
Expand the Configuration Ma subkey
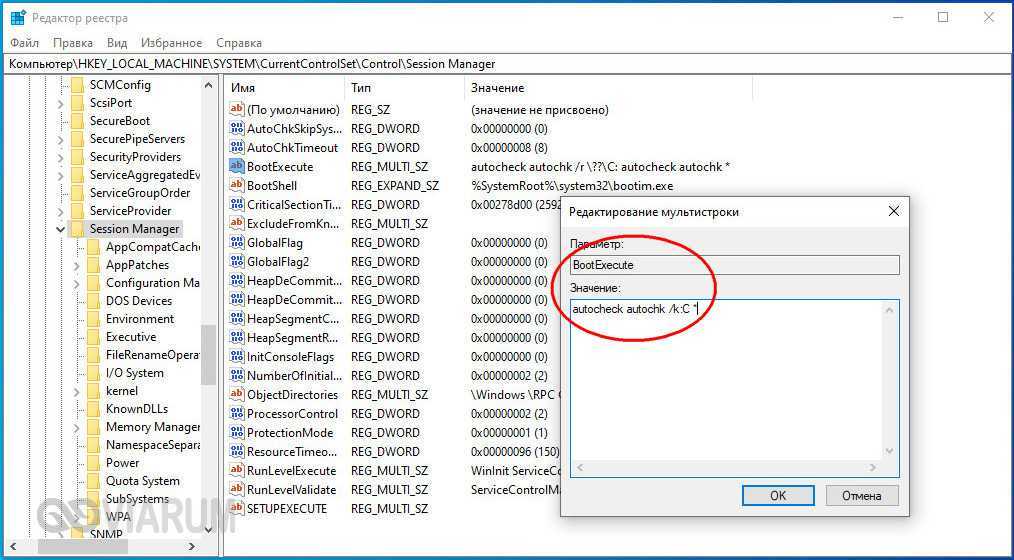click(76, 283)
